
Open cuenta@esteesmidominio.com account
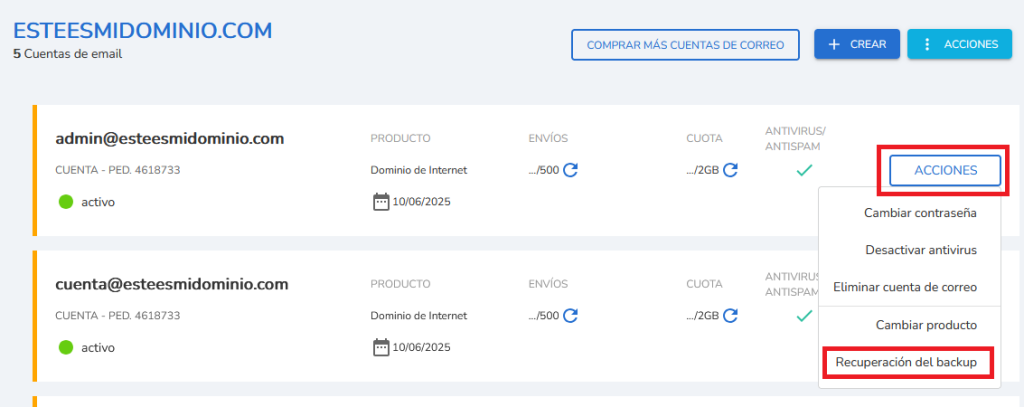coord(172,284)
